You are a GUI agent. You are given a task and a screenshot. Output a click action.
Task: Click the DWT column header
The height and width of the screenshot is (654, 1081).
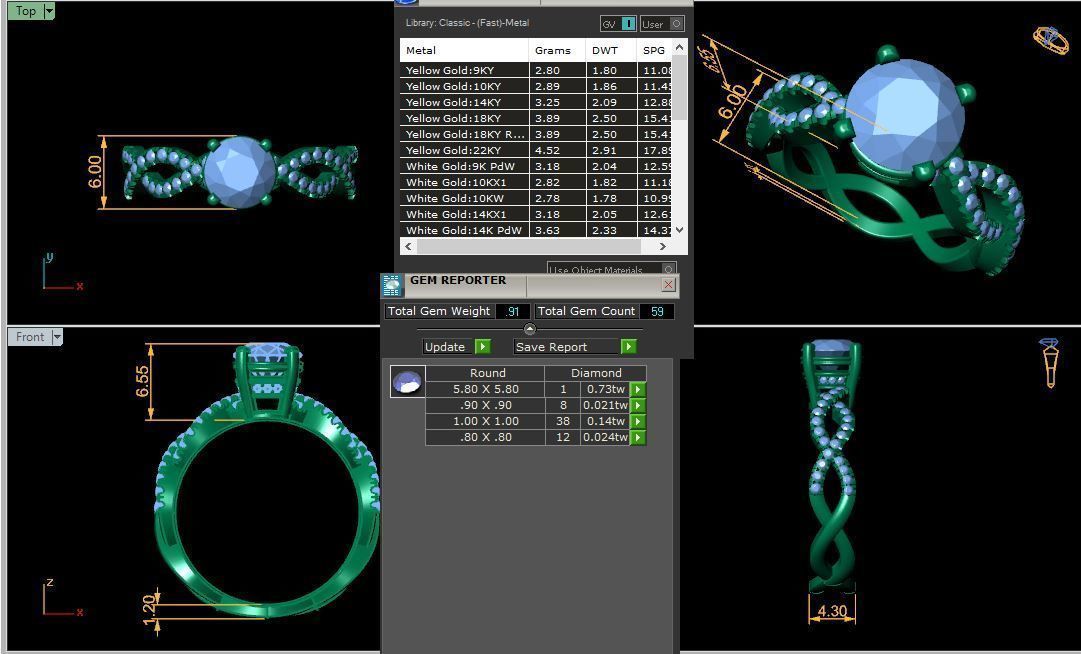click(x=612, y=50)
